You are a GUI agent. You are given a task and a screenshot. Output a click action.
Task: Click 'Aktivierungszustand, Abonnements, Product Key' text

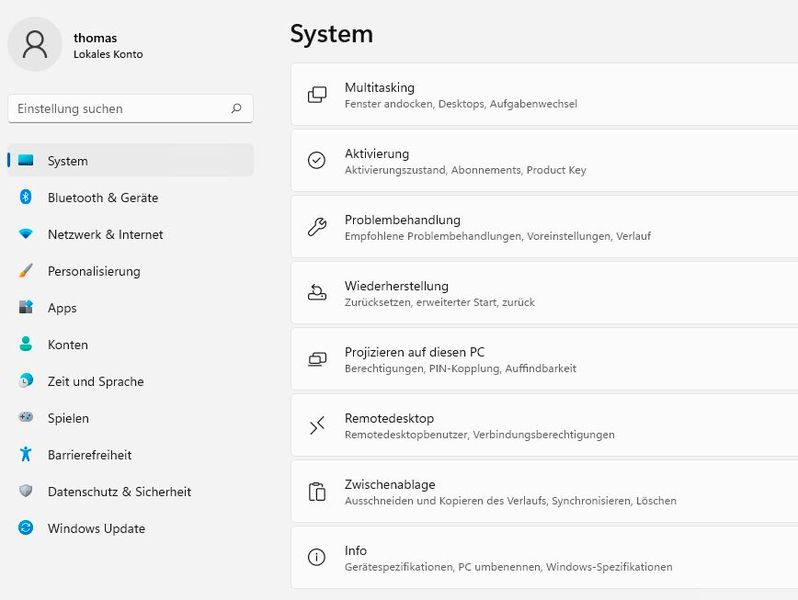465,170
